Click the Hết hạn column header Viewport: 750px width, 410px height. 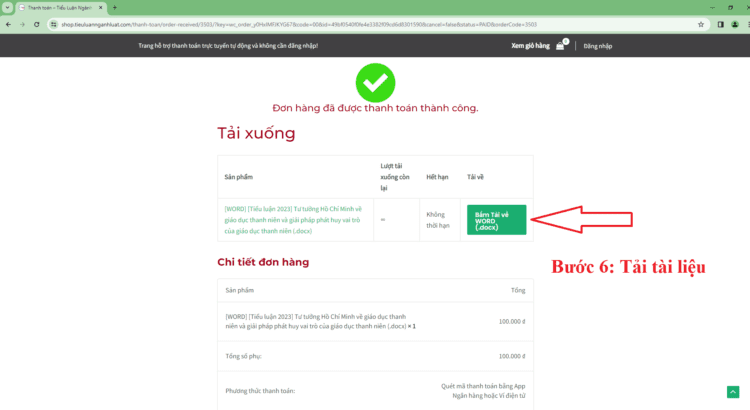pyautogui.click(x=437, y=177)
